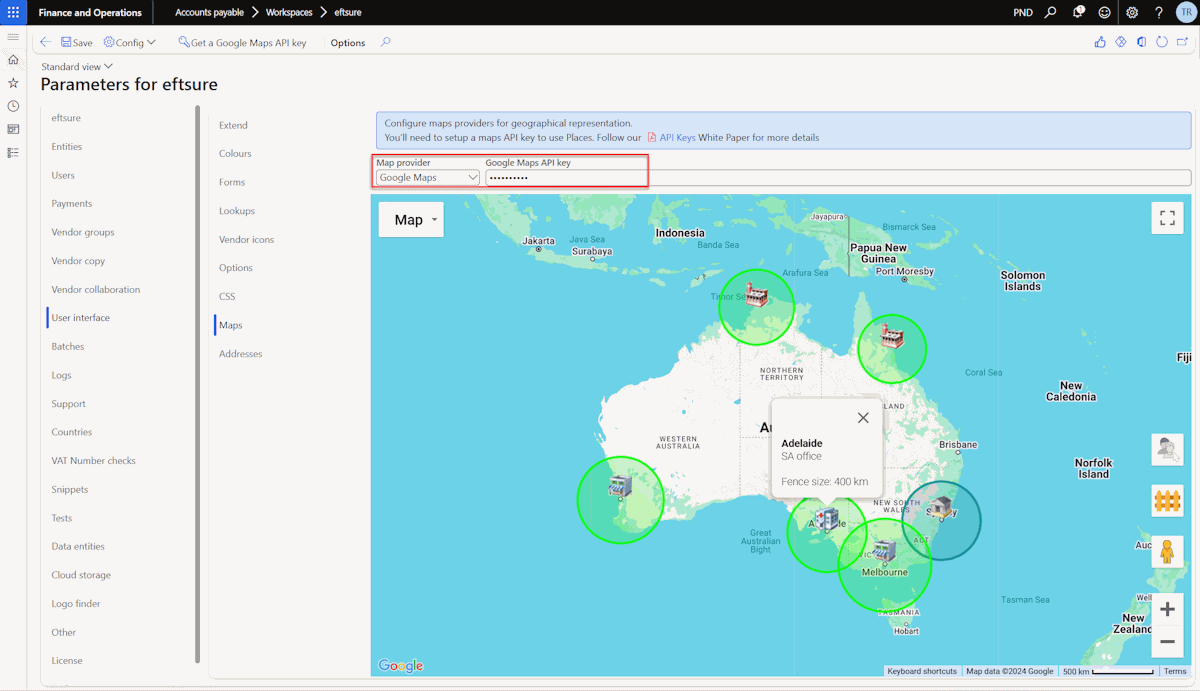
Task: Select the Maps sub-tab
Action: point(231,325)
